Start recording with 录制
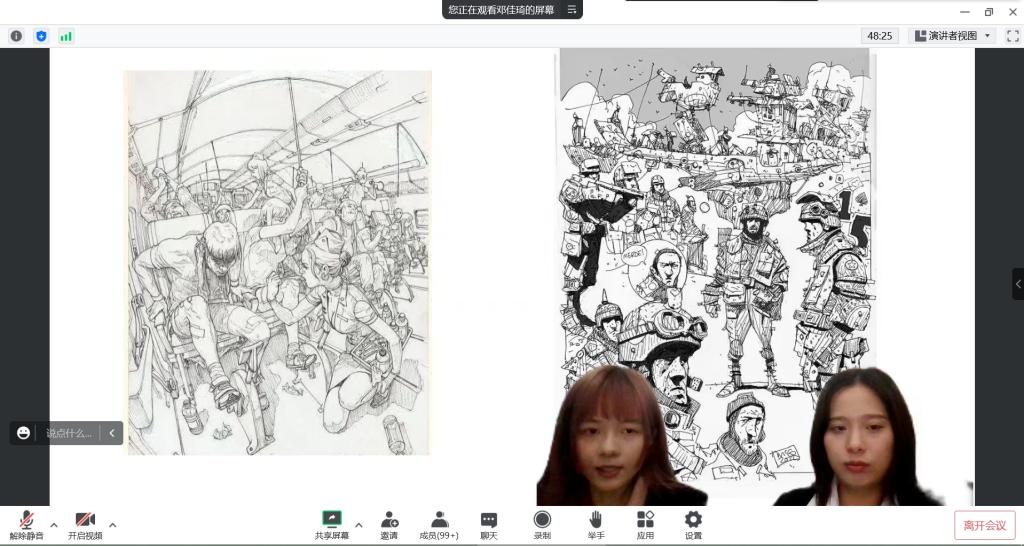1024x546 pixels. click(541, 525)
